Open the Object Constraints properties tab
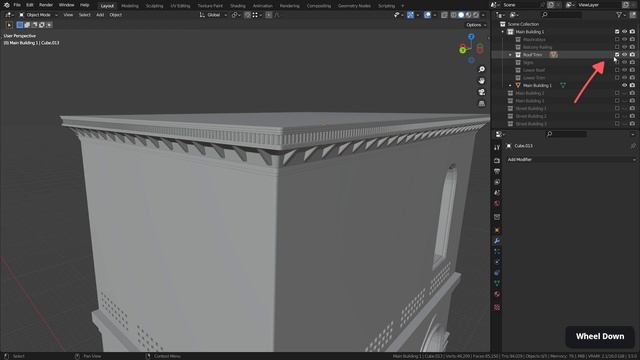The width and height of the screenshot is (640, 360). (x=497, y=273)
